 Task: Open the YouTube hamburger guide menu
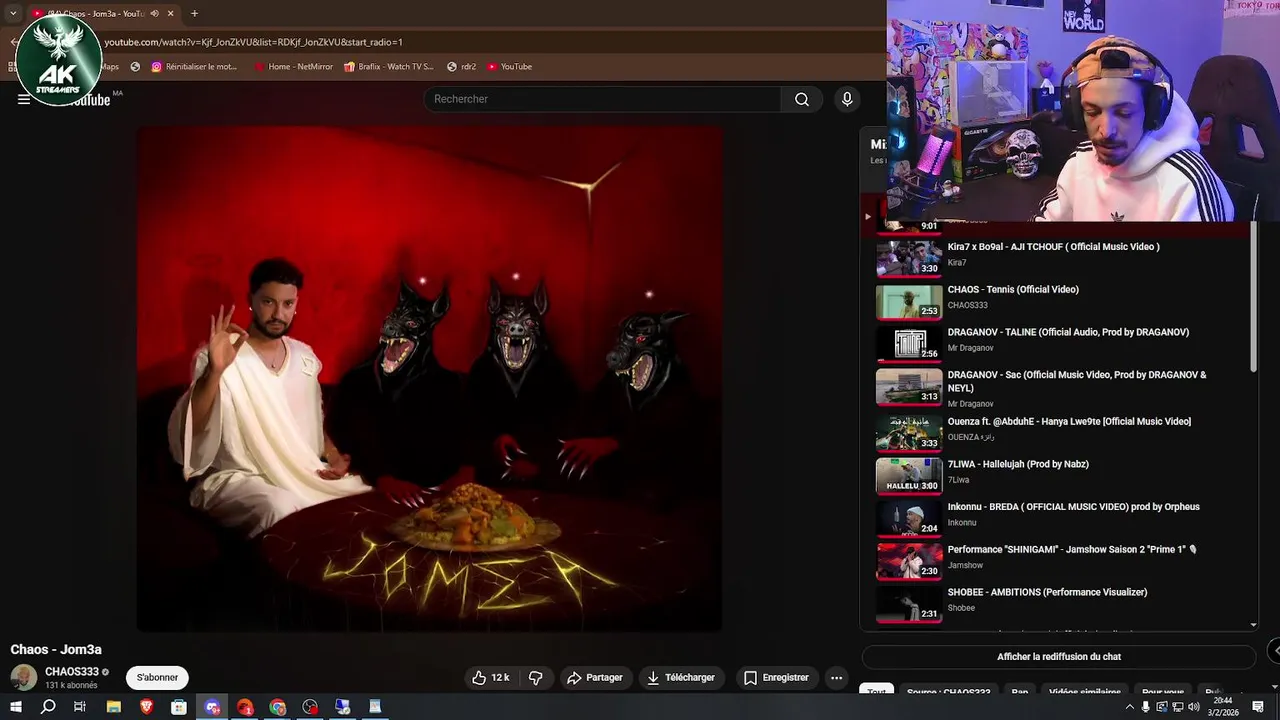(x=24, y=99)
